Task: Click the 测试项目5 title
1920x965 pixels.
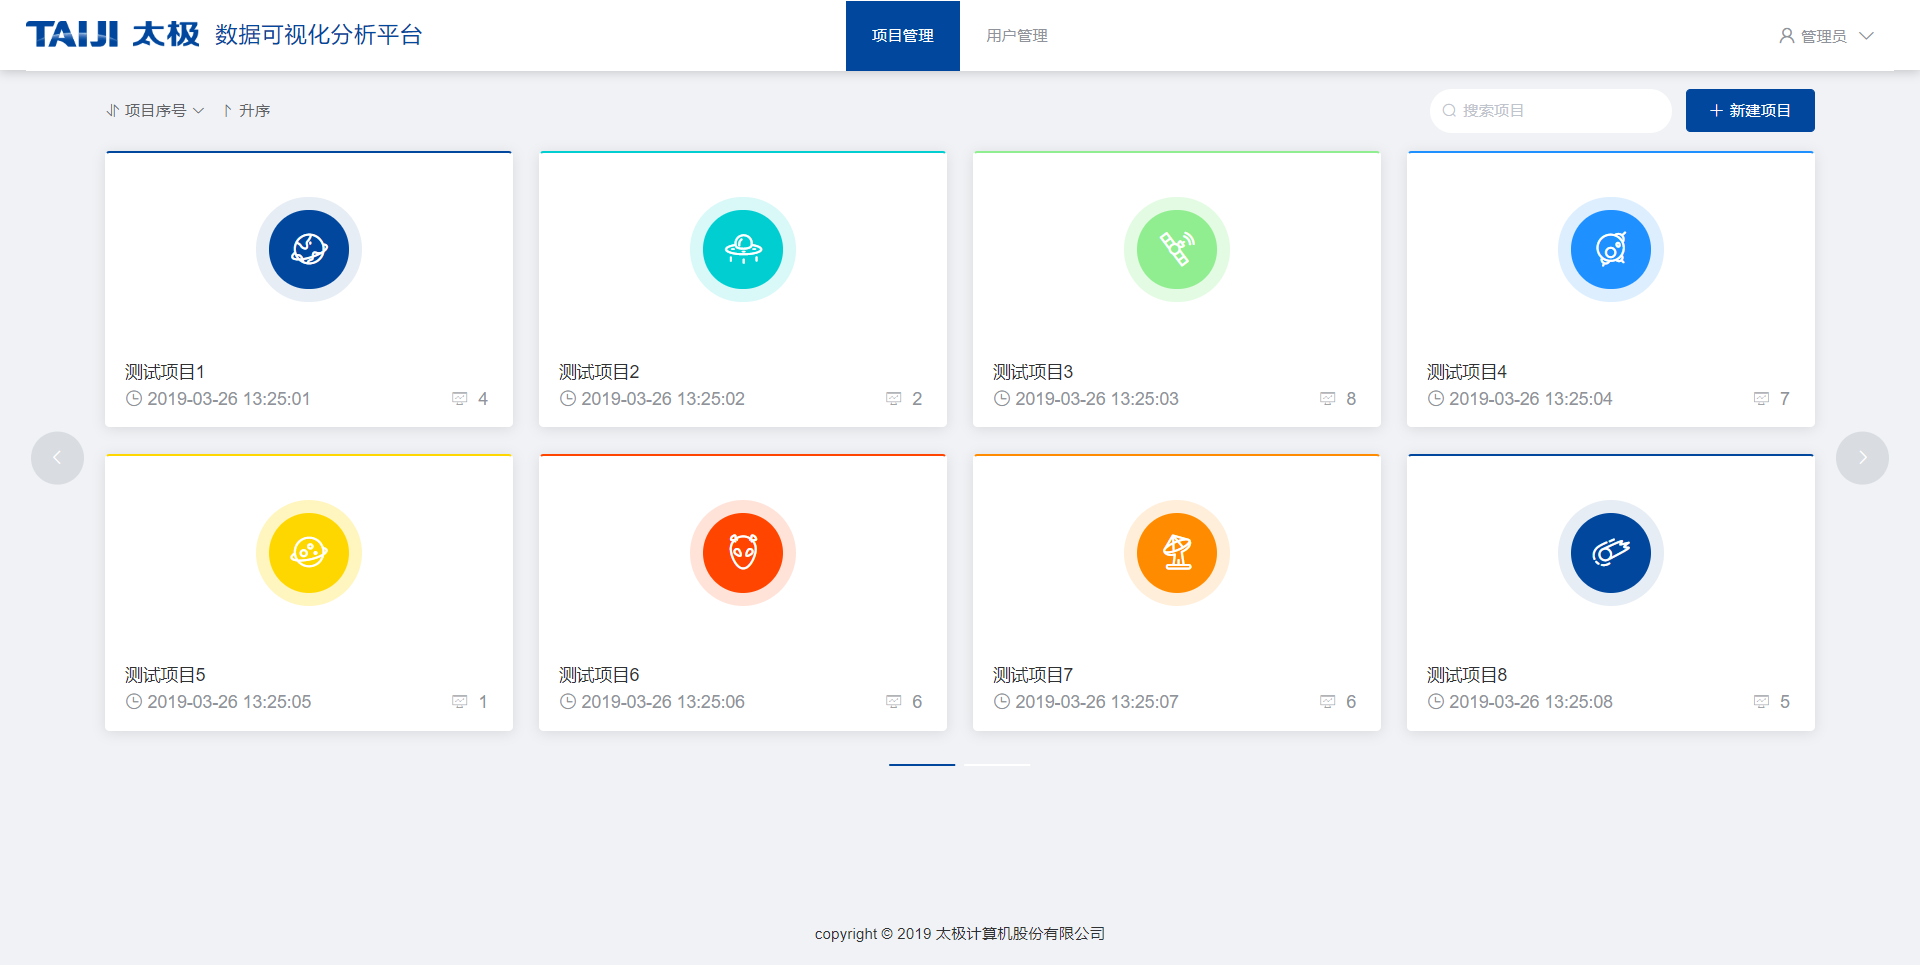Action: [165, 675]
